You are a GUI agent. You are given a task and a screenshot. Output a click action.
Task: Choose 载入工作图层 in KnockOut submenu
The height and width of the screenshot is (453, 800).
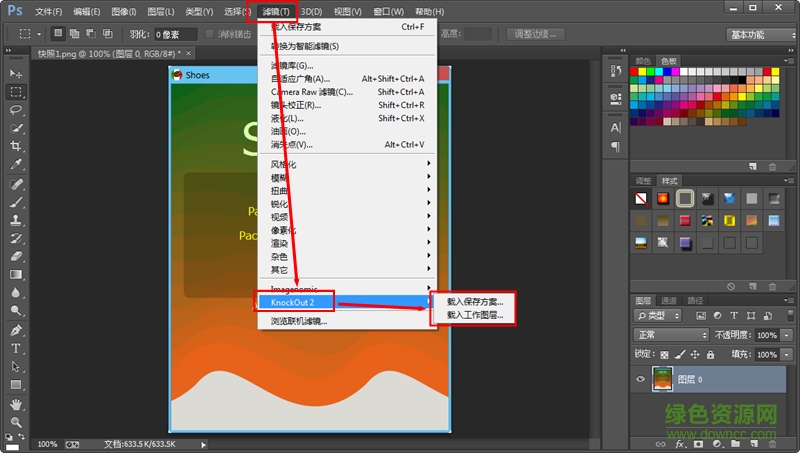(474, 315)
